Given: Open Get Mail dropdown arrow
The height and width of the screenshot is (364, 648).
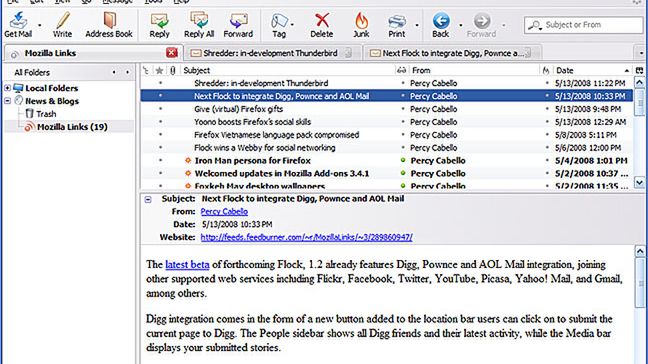Looking at the screenshot, I should click(40, 25).
